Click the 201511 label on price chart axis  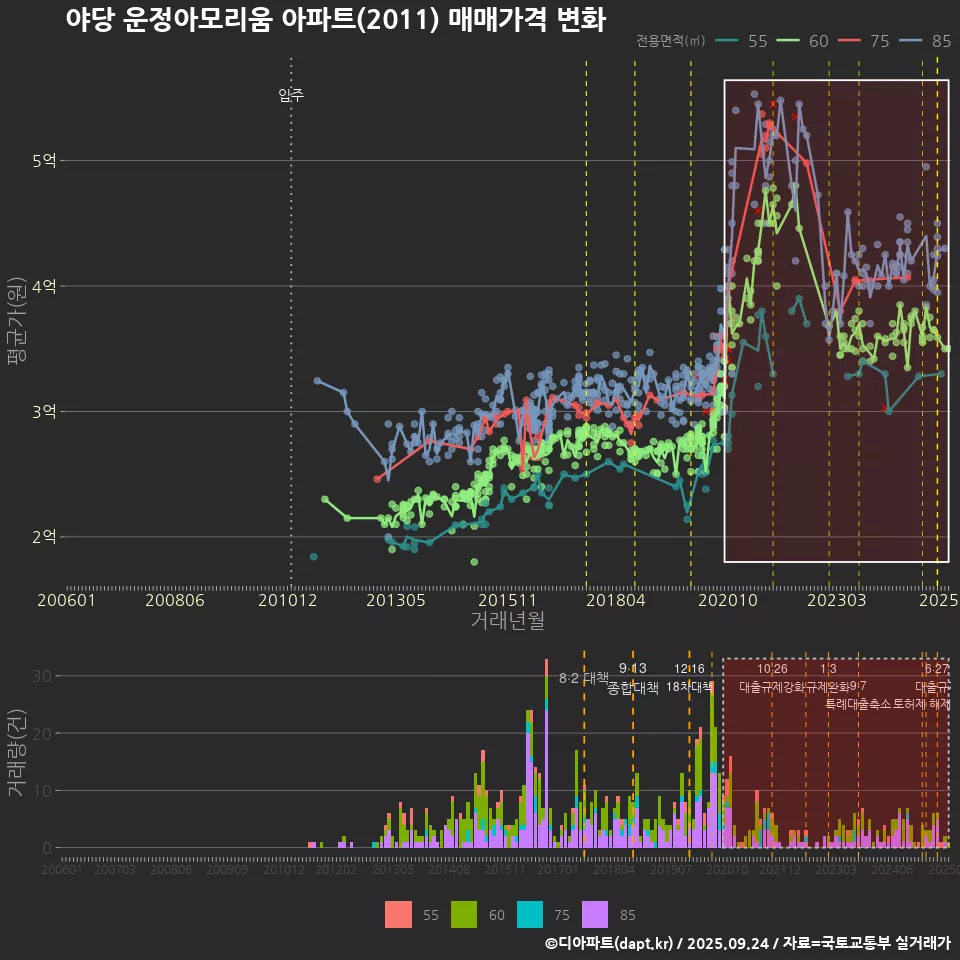click(506, 600)
